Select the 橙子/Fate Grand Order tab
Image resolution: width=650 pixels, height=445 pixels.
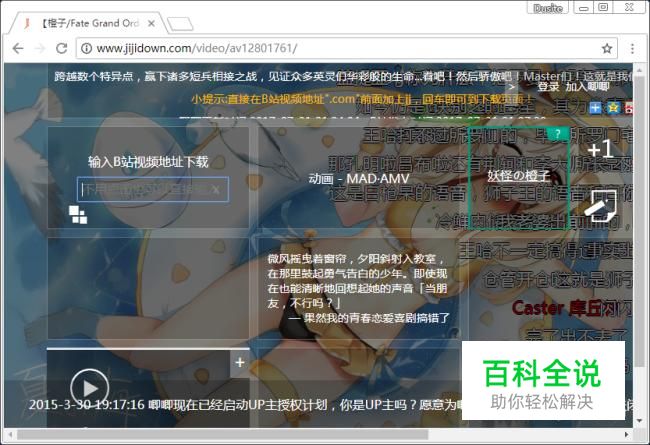[89, 24]
